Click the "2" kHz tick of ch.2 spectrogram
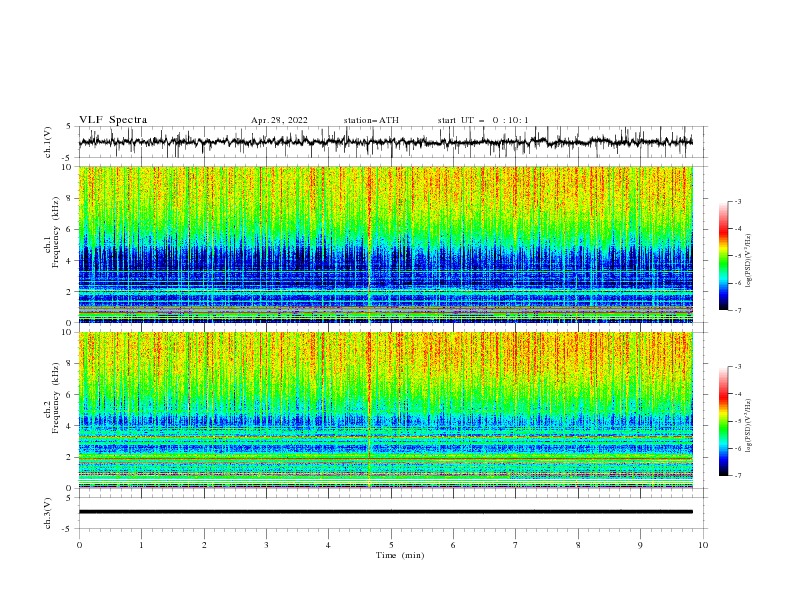The height and width of the screenshot is (612, 792). (x=69, y=457)
